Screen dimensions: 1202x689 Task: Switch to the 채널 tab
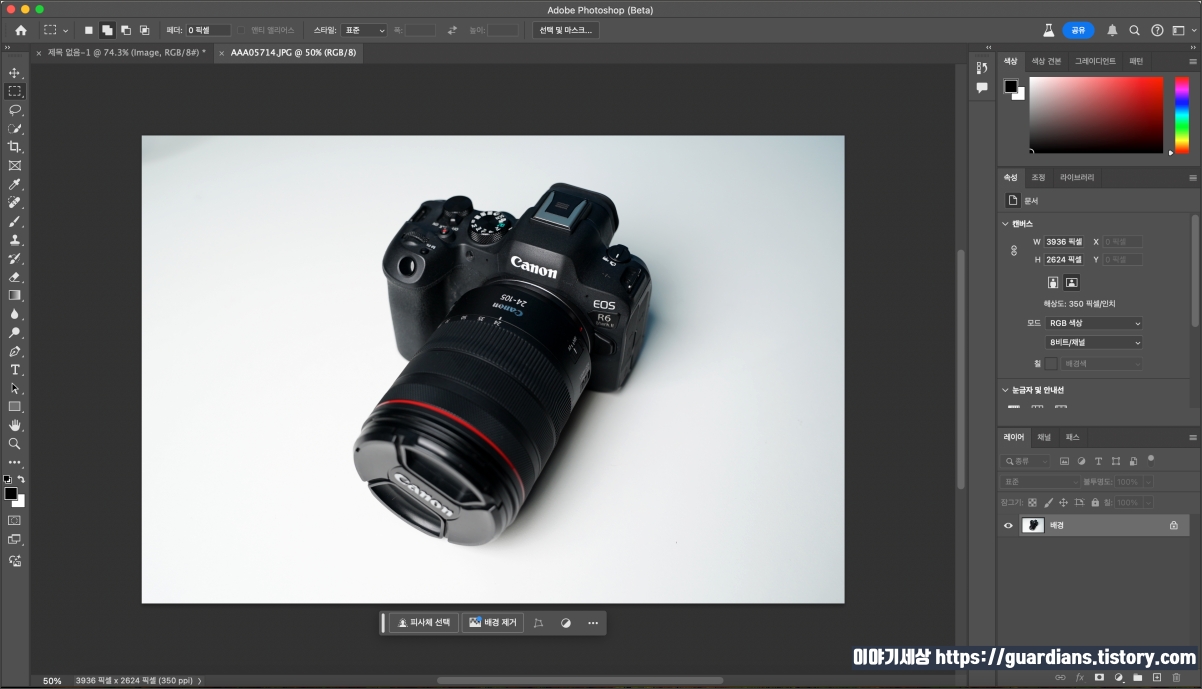[x=1043, y=437]
